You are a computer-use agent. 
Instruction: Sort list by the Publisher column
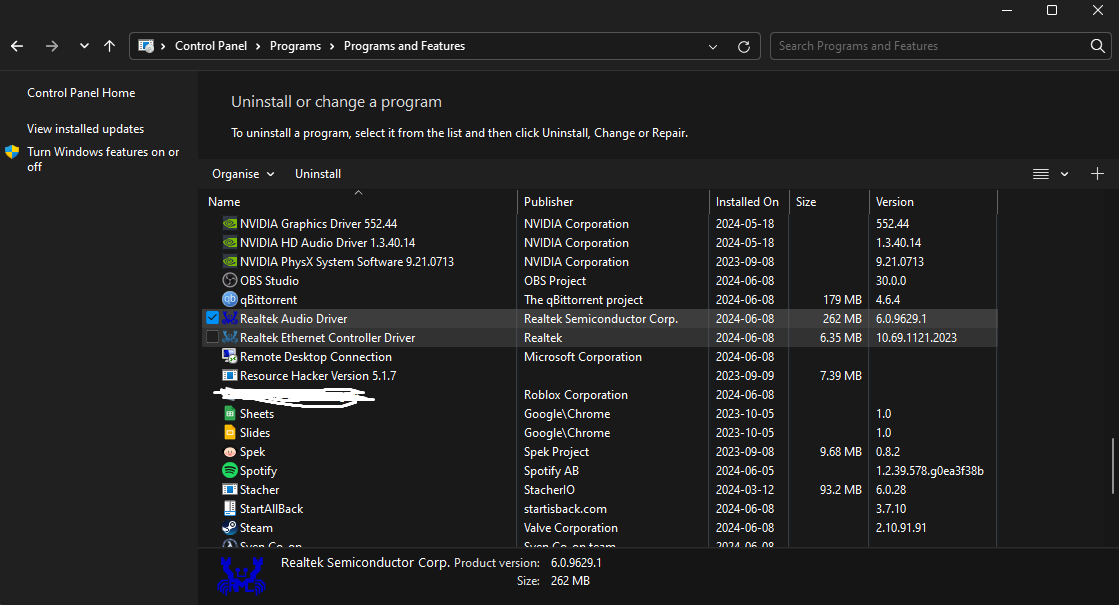click(549, 202)
